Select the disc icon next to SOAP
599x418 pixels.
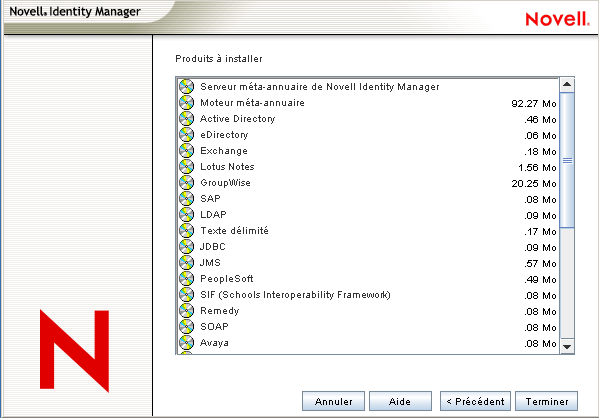(x=186, y=327)
